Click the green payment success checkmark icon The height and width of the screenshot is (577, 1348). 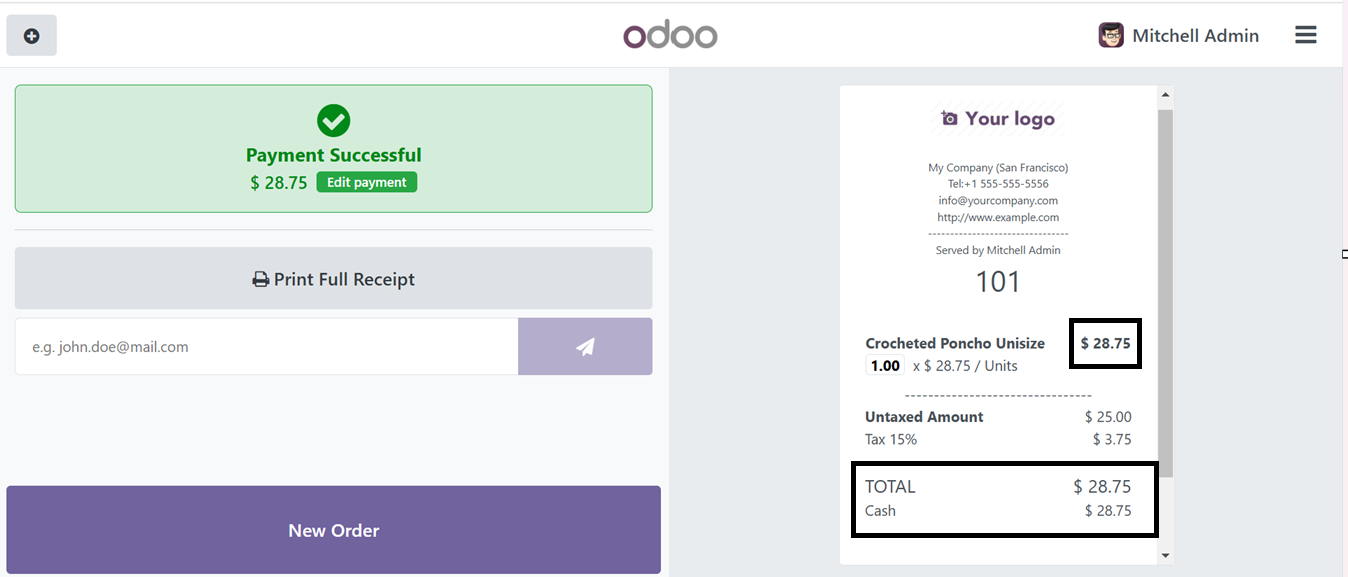(x=333, y=121)
